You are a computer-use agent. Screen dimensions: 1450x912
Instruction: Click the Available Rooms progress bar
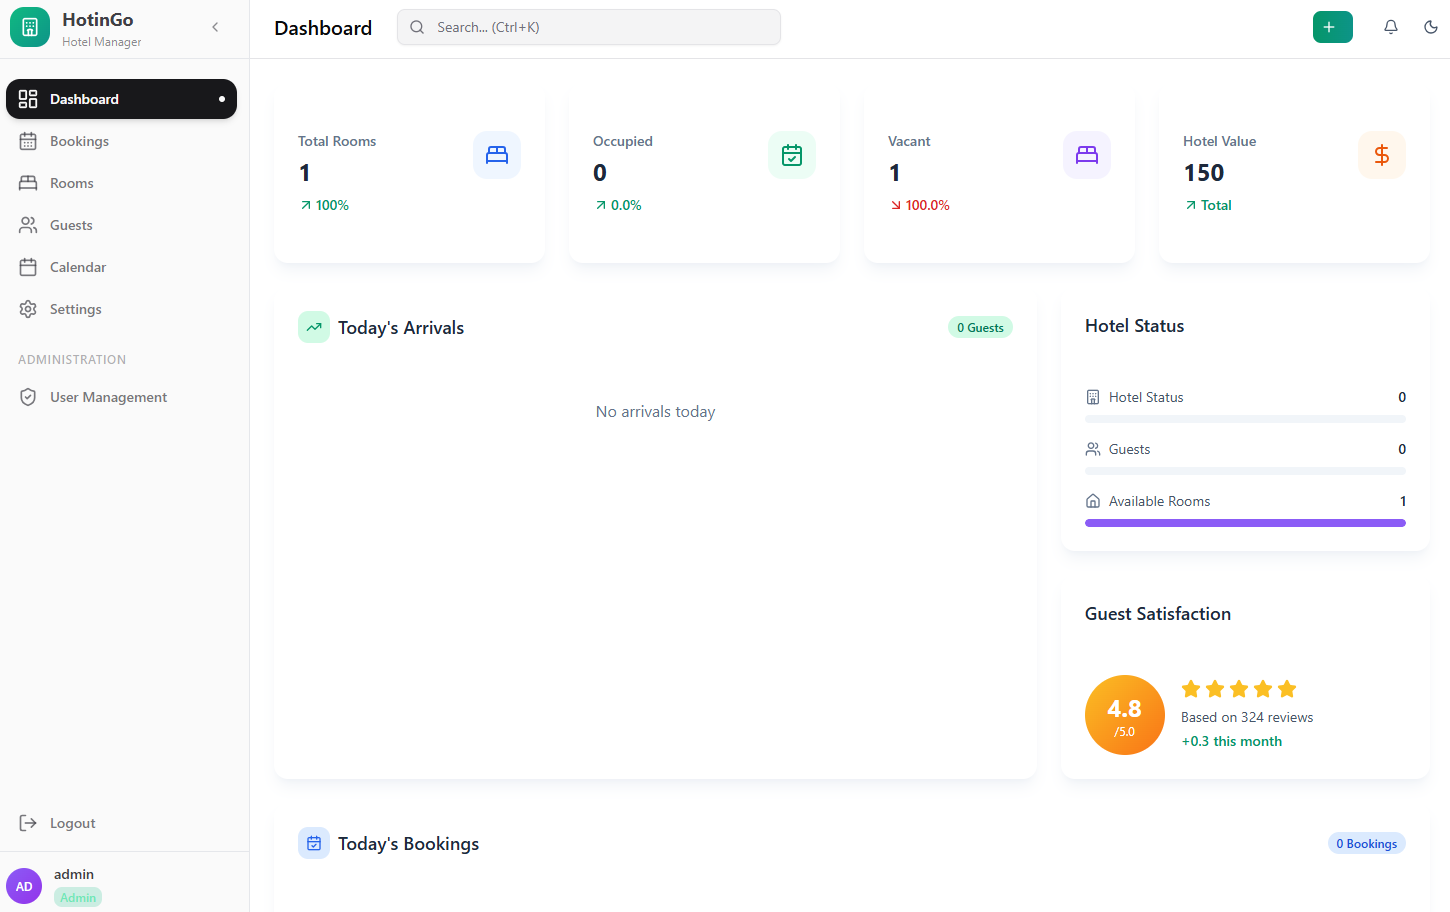[x=1244, y=522]
